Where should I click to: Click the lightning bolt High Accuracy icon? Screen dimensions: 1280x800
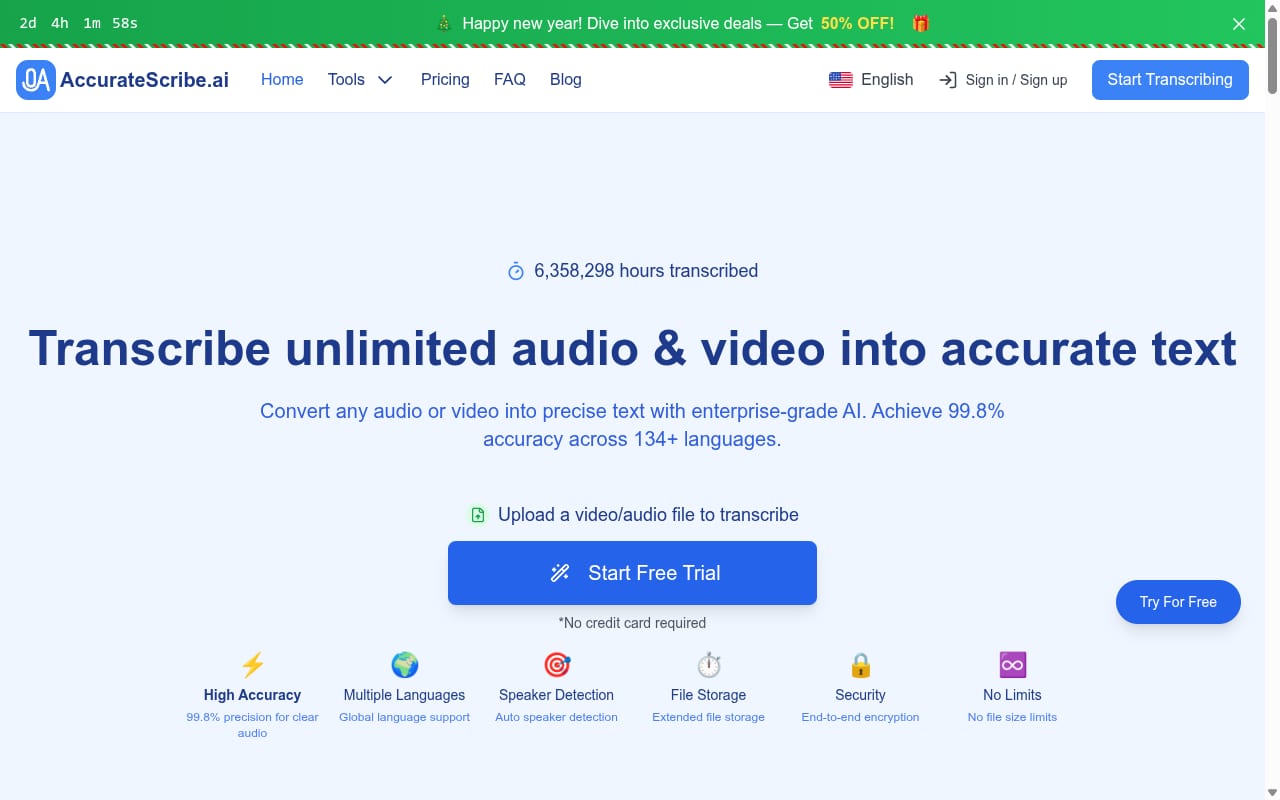coord(252,665)
